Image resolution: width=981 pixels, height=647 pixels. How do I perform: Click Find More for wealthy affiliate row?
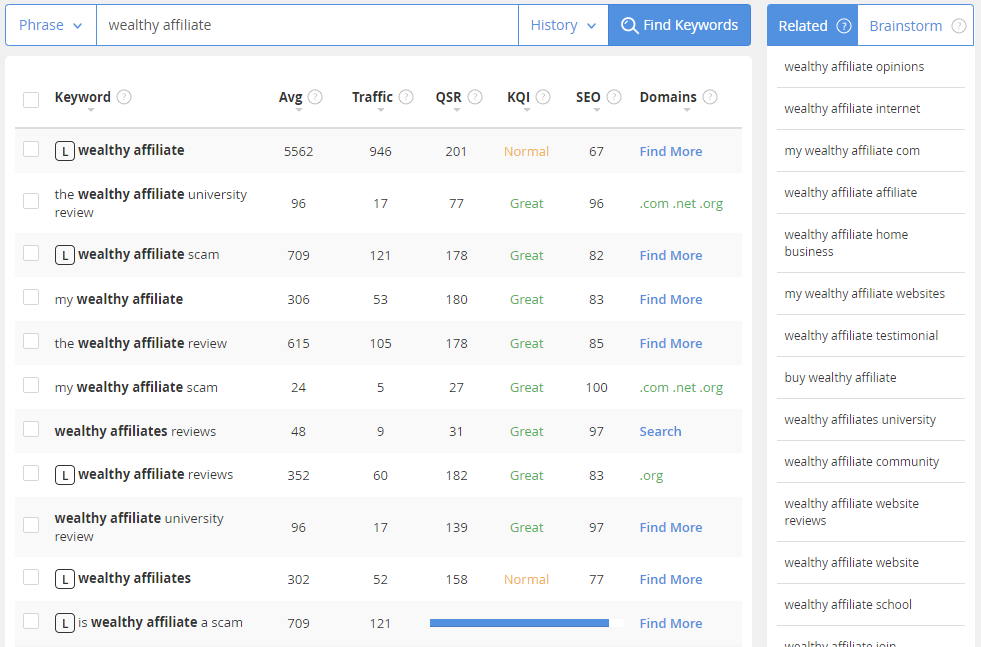pyautogui.click(x=671, y=151)
